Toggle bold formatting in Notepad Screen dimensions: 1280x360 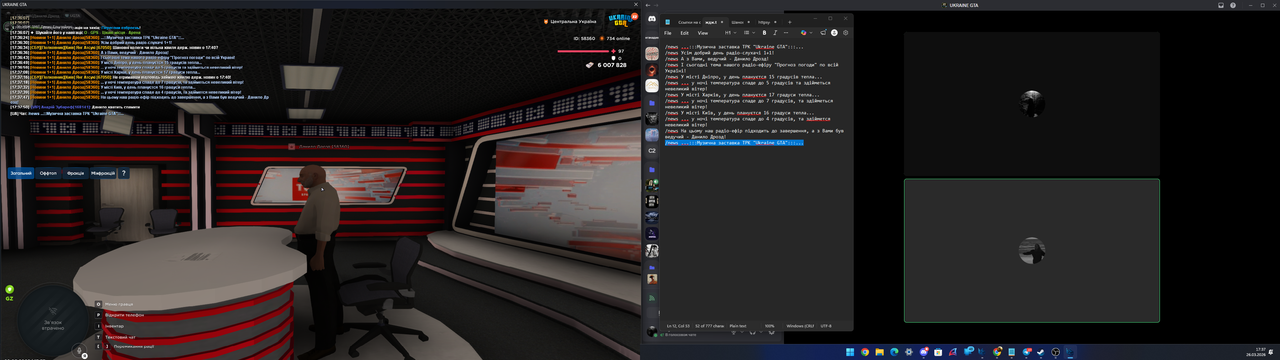[764, 33]
